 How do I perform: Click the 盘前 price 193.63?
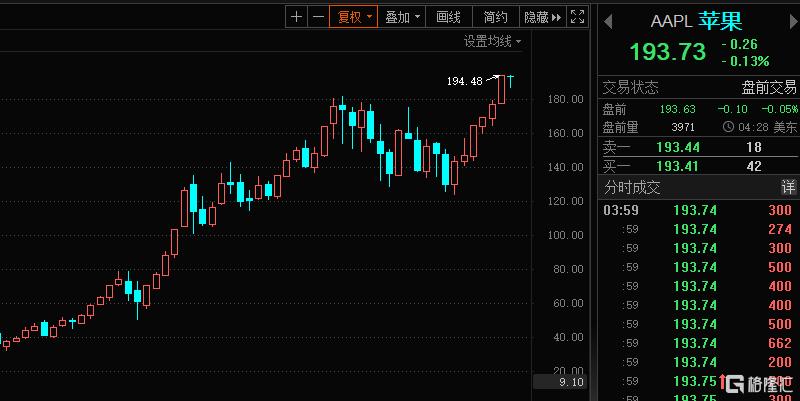677,109
